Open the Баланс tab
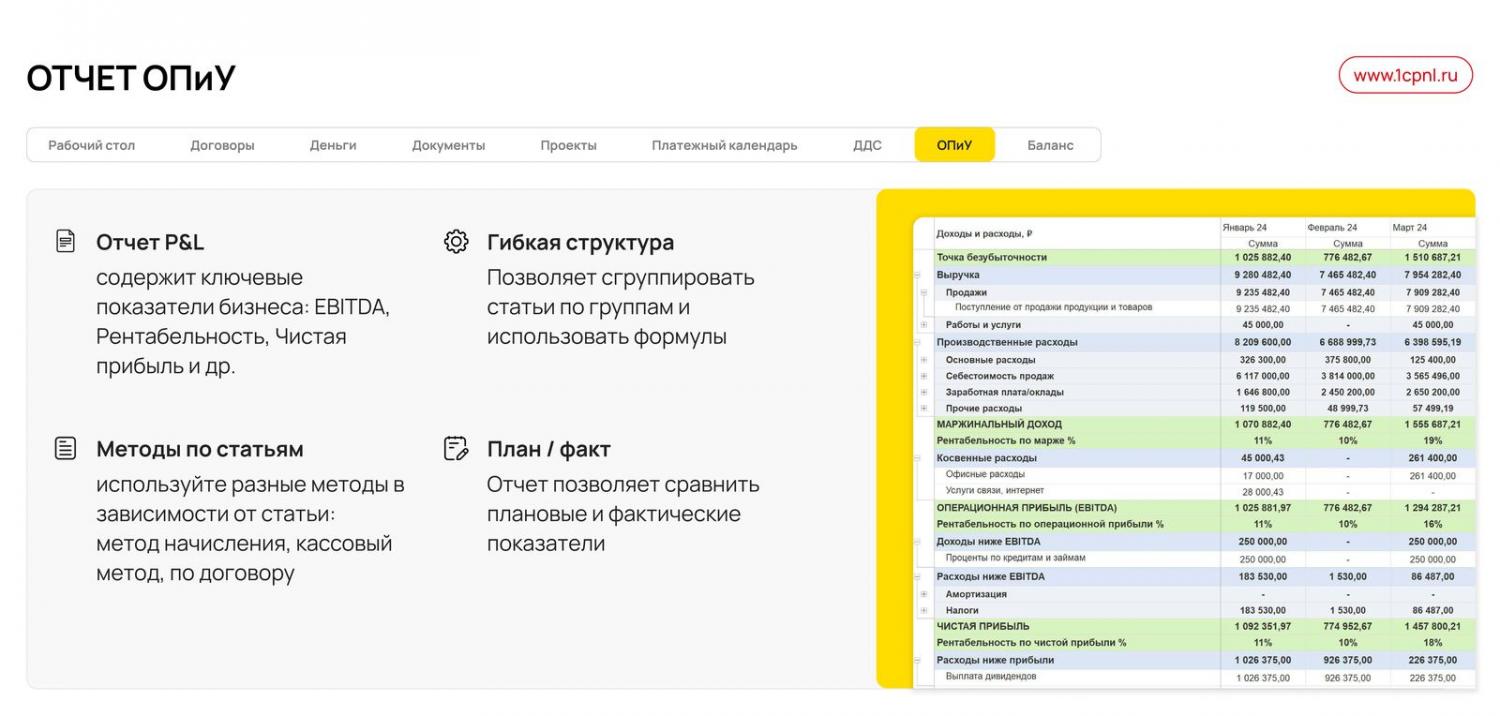Viewport: 1500px width, 716px height. [x=1050, y=145]
